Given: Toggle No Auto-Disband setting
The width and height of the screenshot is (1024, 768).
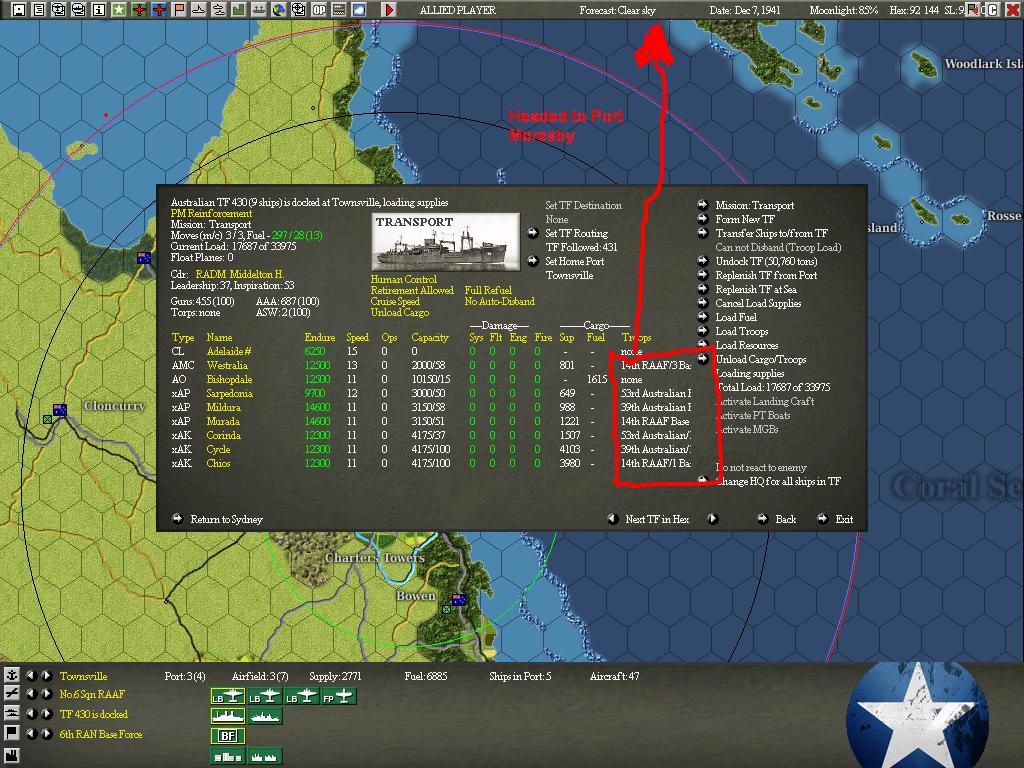Looking at the screenshot, I should pyautogui.click(x=499, y=301).
